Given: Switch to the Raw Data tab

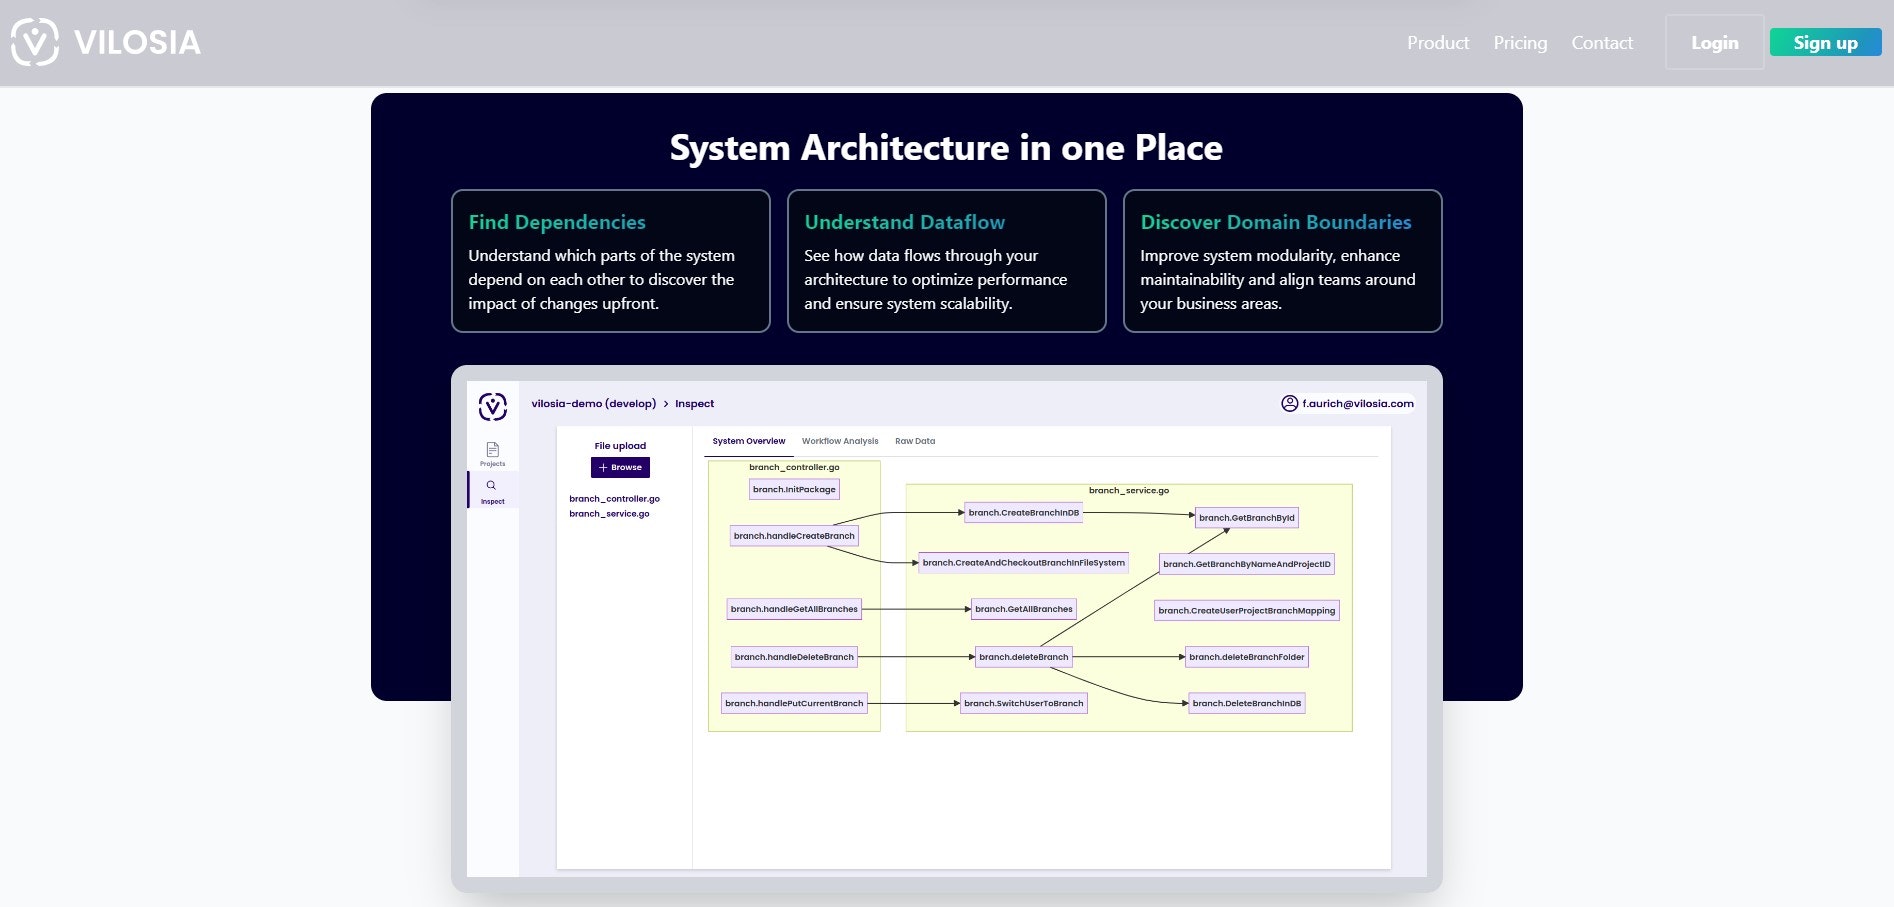Looking at the screenshot, I should (915, 441).
